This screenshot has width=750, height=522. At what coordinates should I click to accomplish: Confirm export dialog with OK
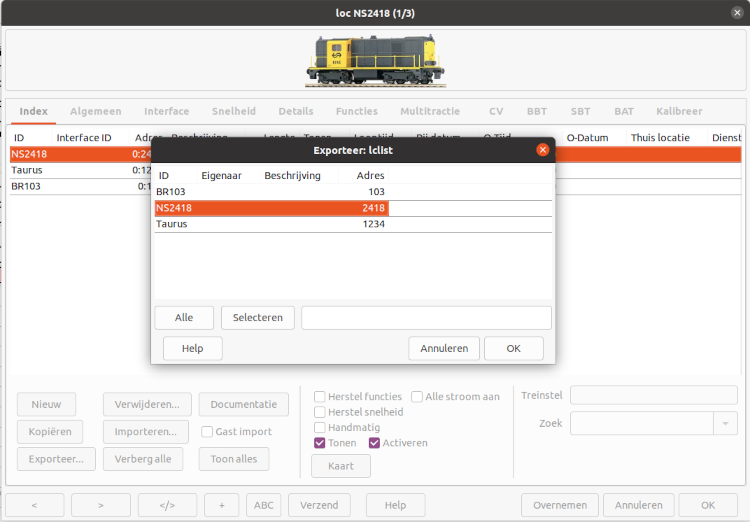(513, 348)
